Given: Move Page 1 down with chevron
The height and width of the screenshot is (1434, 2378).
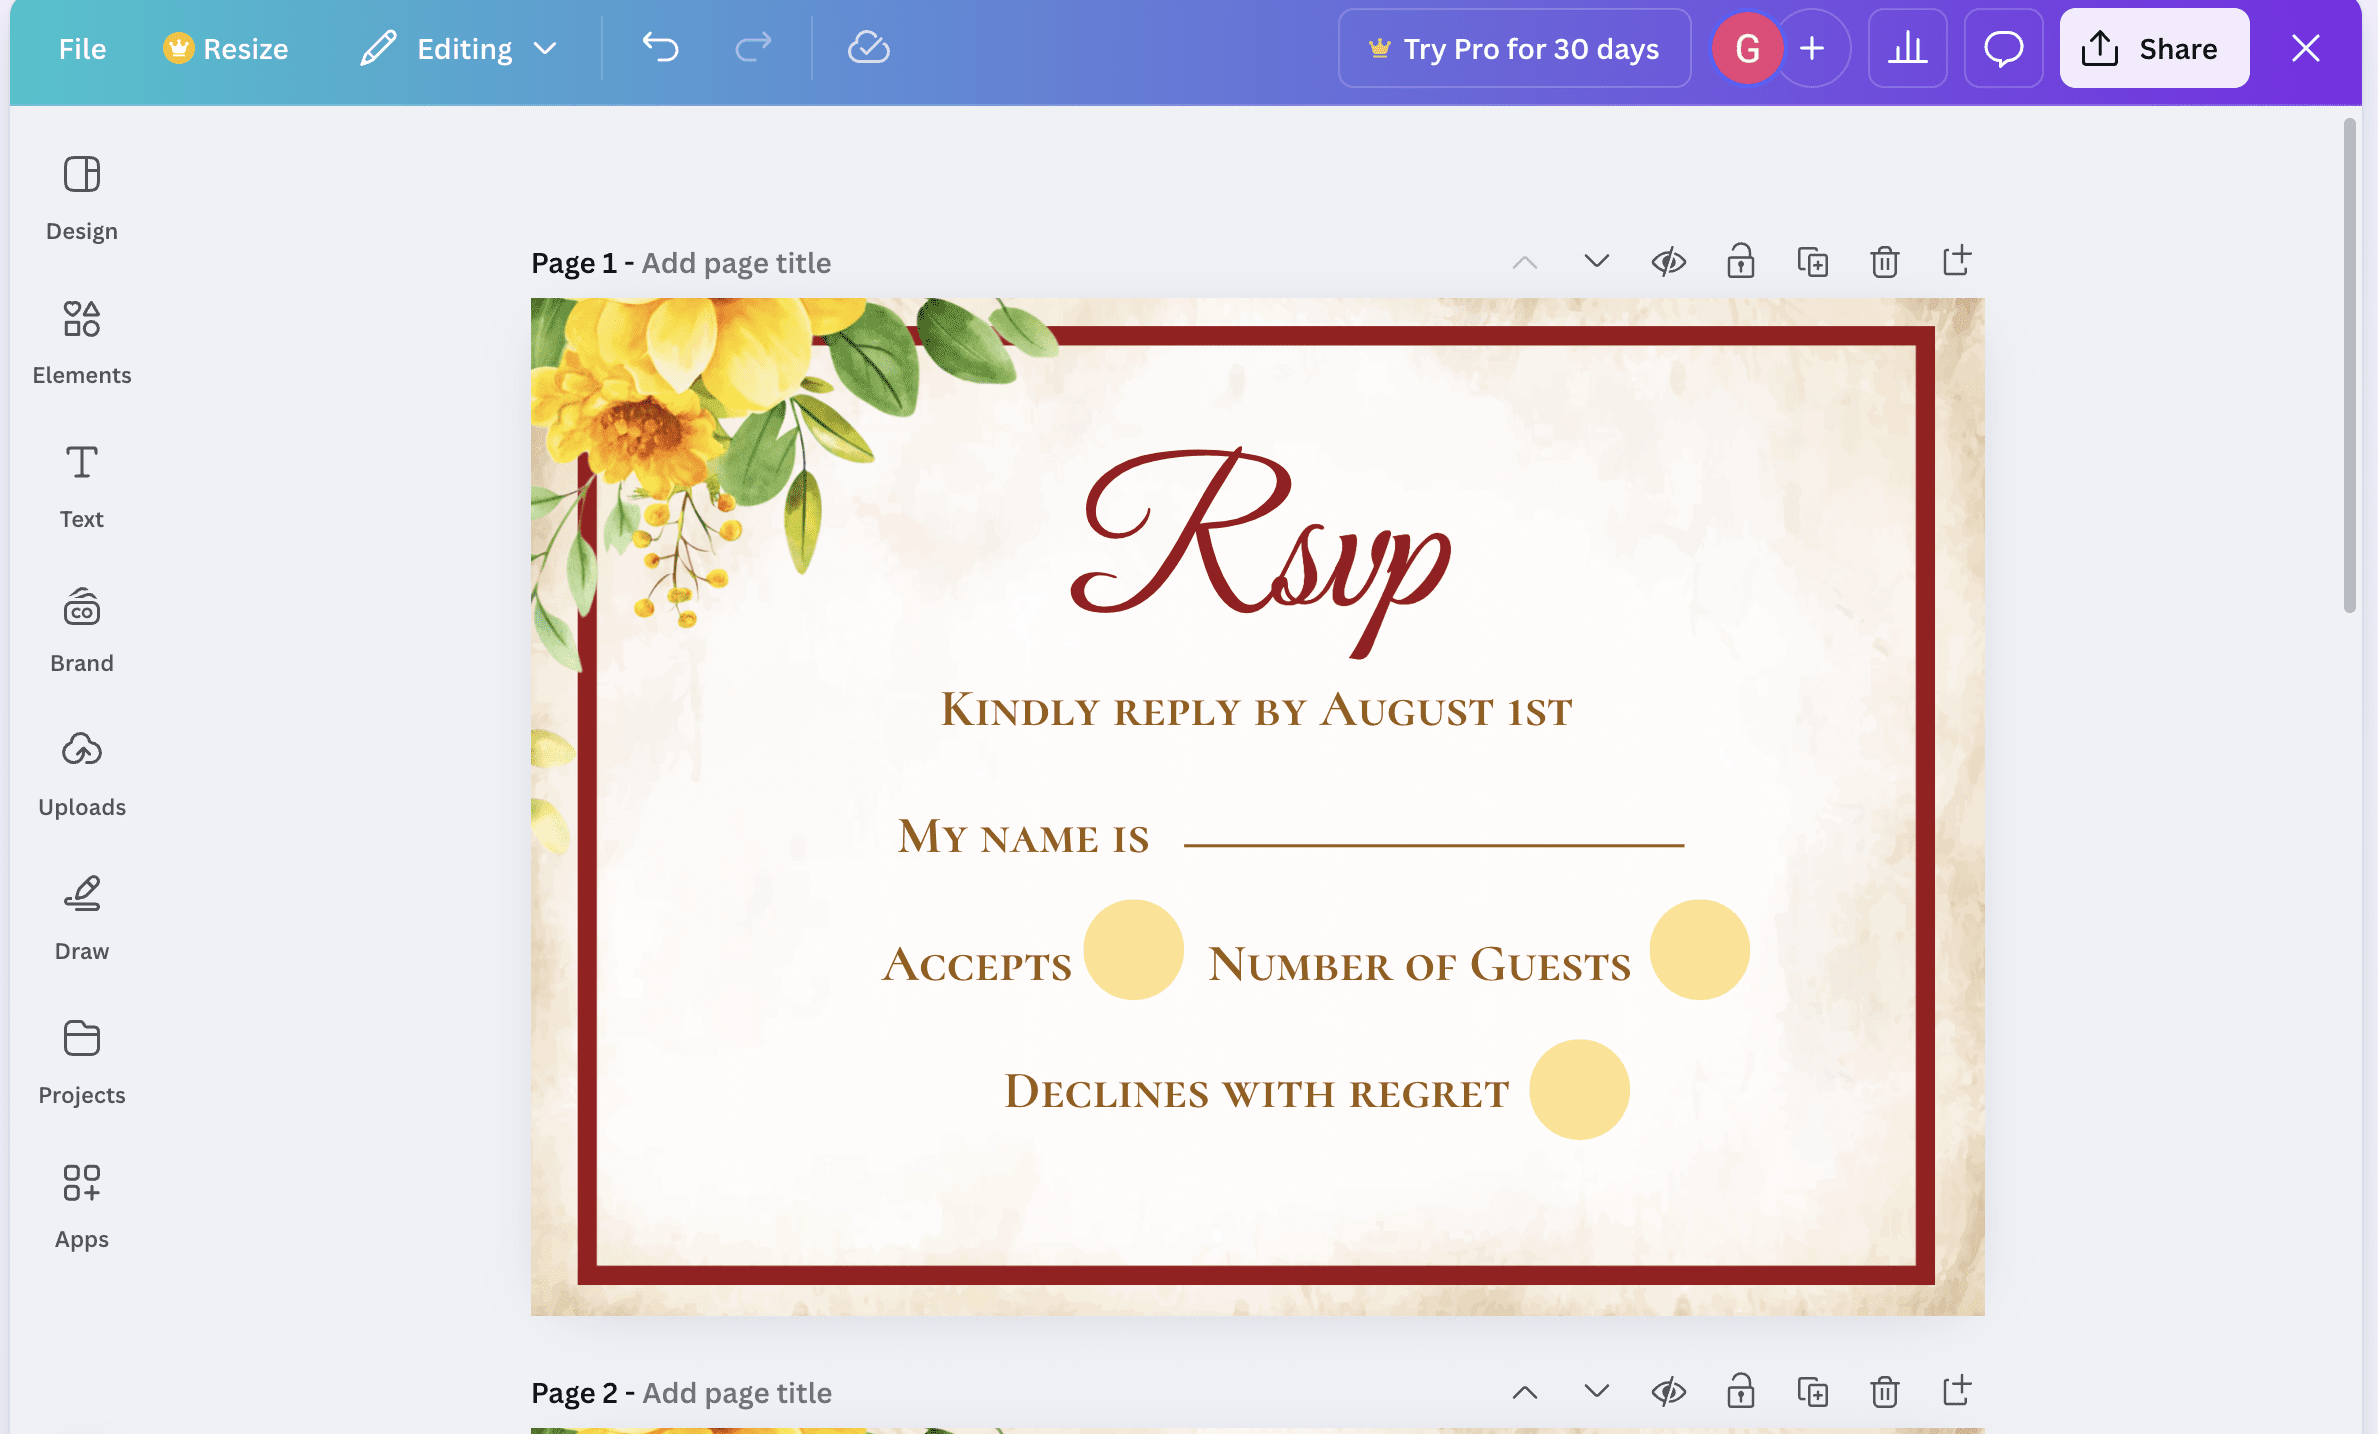Looking at the screenshot, I should tap(1596, 262).
